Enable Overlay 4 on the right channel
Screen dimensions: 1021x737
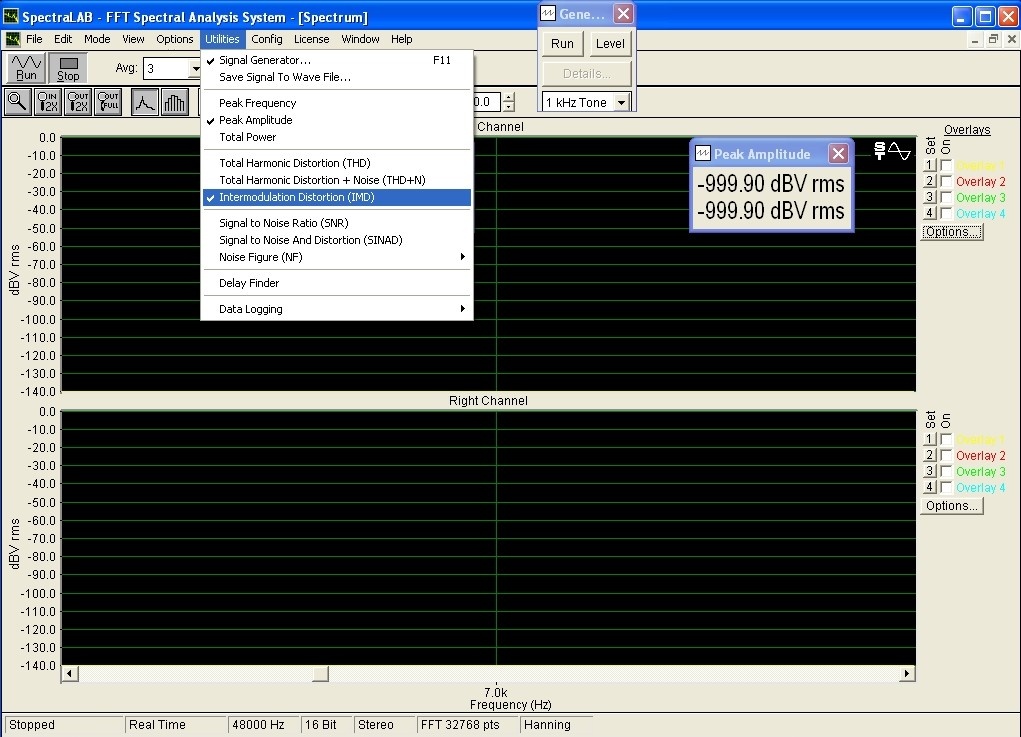pos(946,488)
